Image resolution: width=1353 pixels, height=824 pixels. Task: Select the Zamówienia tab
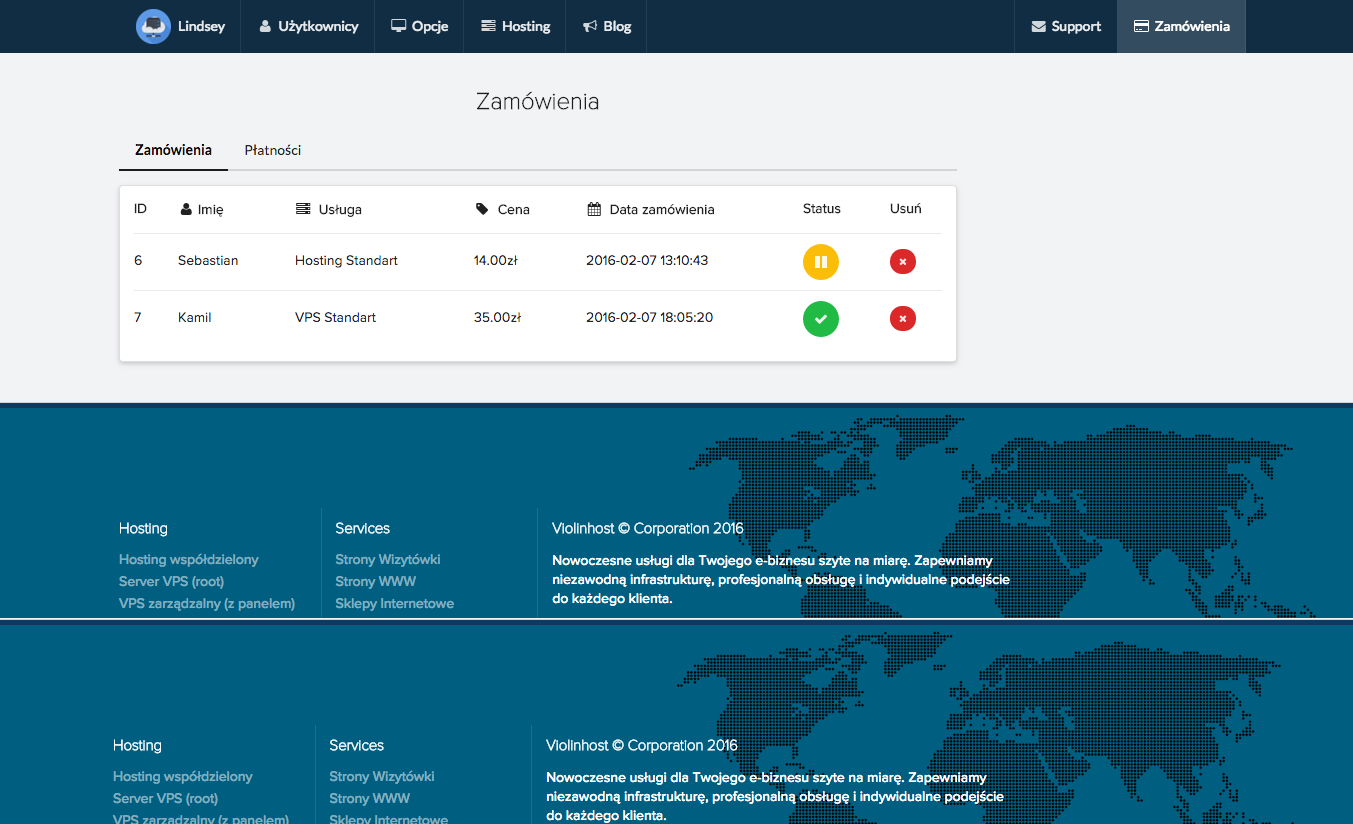[x=173, y=150]
